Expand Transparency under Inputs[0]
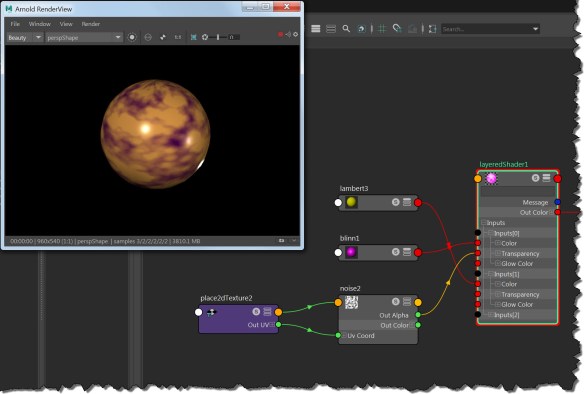 click(498, 253)
